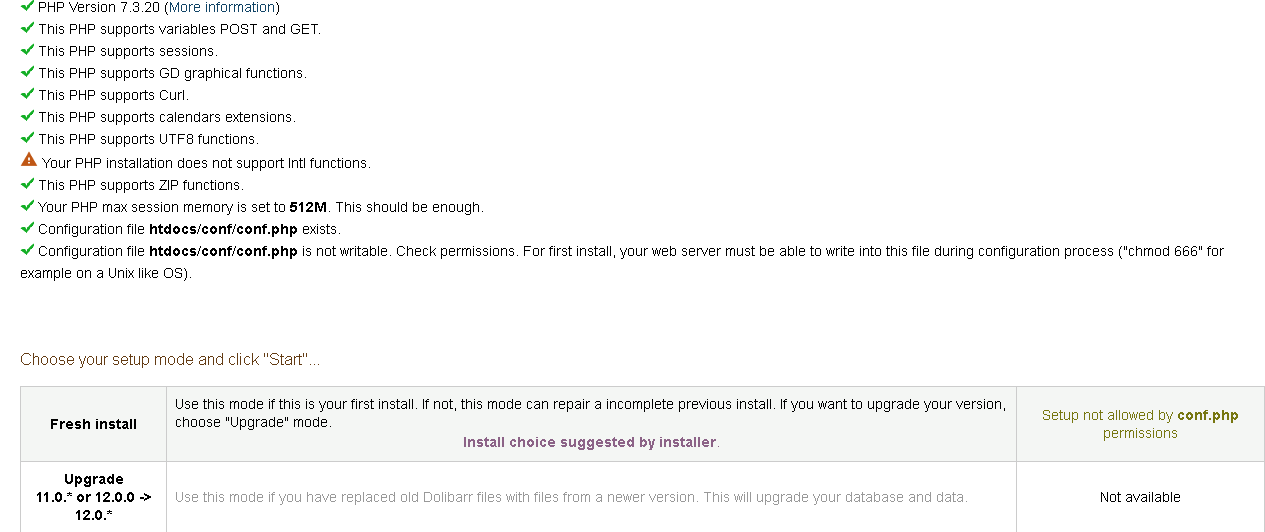
Task: Click green checkmark beside PHP Version 7.3.20
Action: point(27,6)
